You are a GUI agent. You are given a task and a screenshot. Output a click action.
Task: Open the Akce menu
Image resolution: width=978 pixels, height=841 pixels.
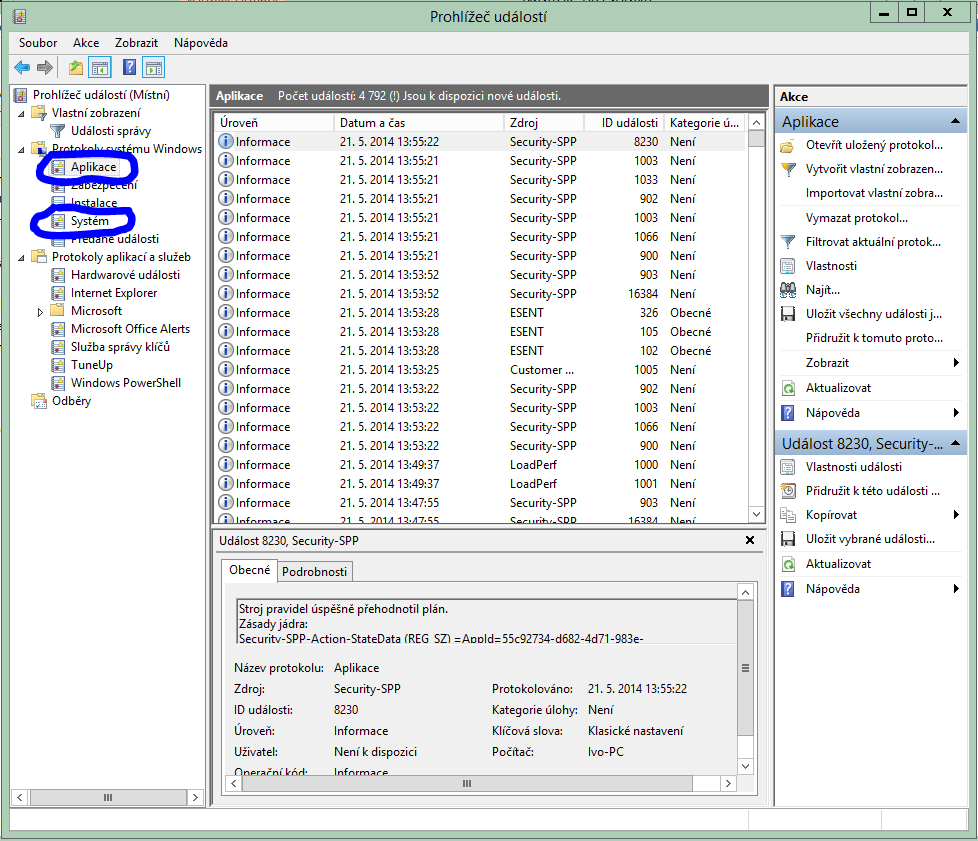(86, 43)
